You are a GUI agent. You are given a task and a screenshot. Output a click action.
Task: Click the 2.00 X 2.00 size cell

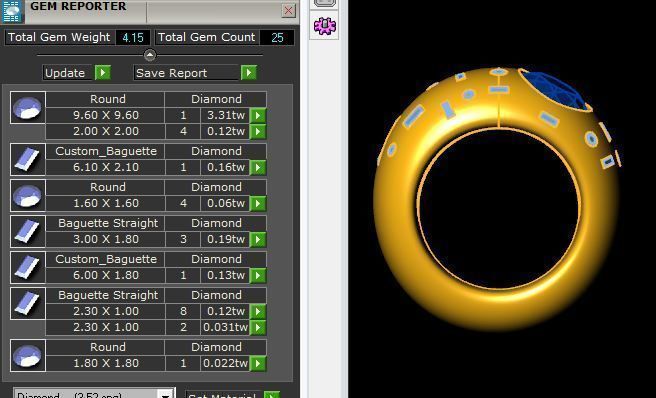click(x=105, y=131)
